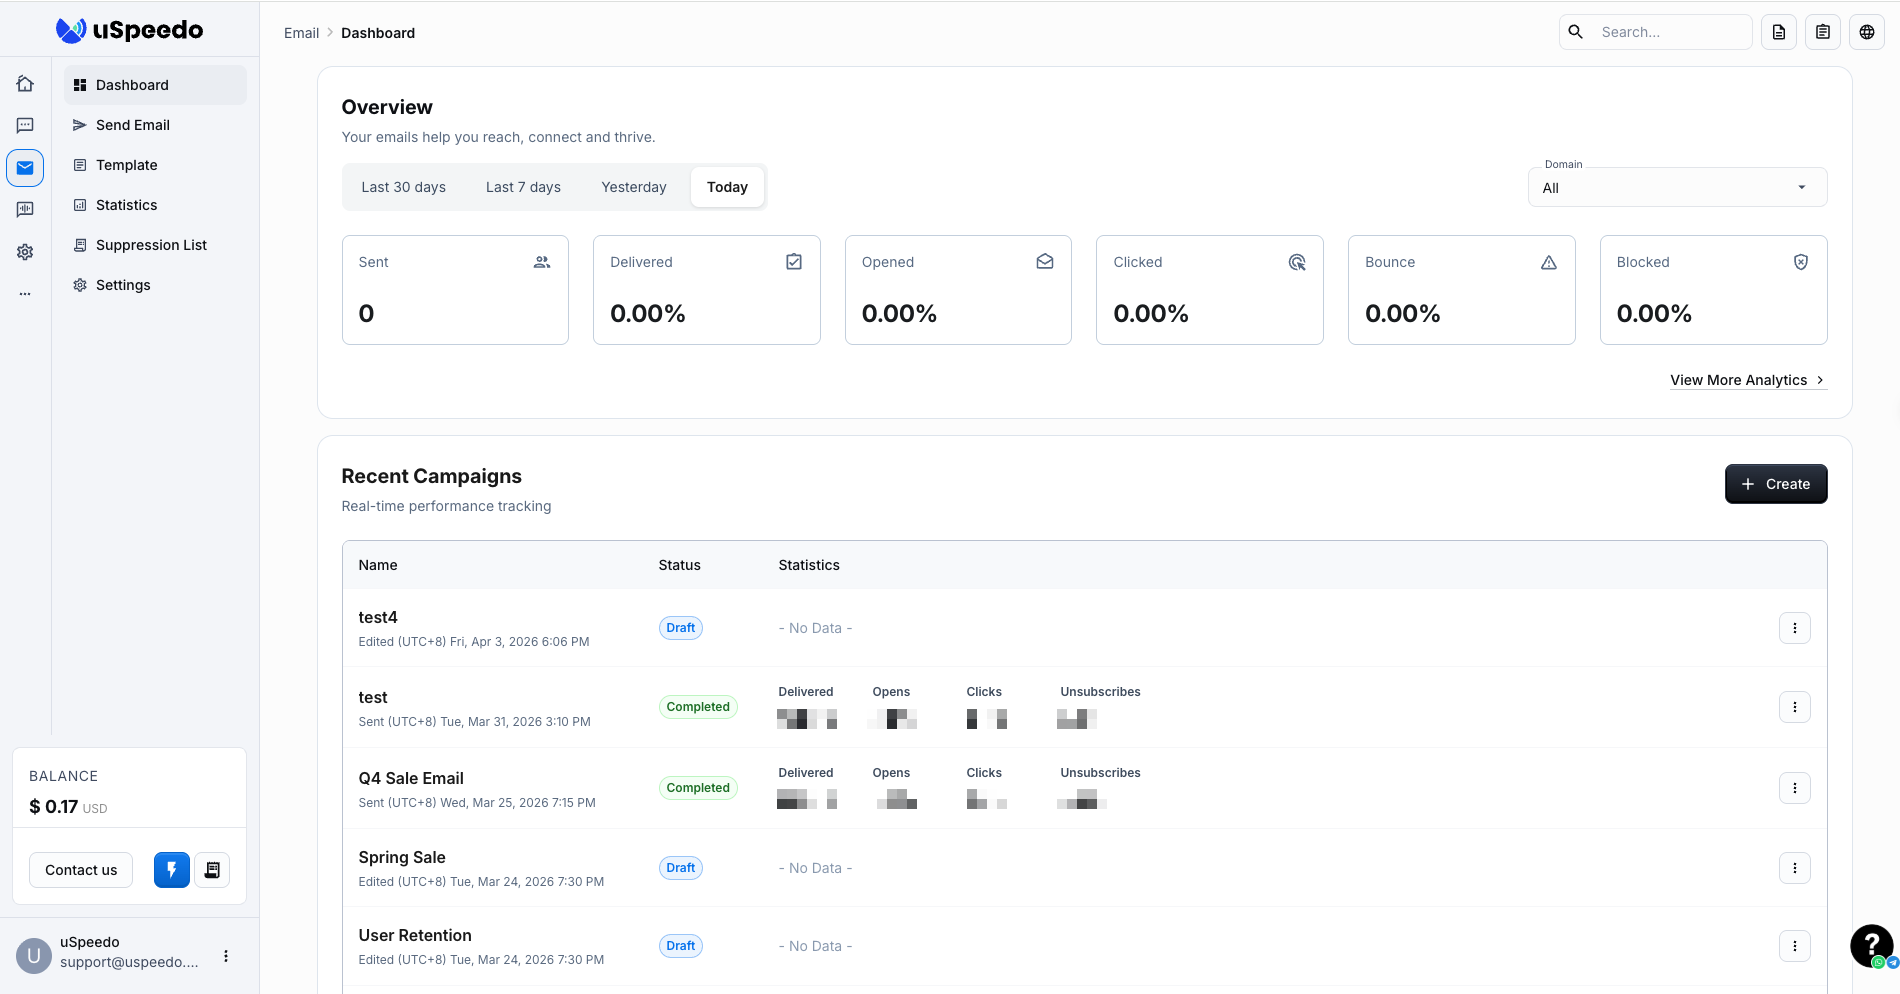Switch to Last 30 days tab
Image resolution: width=1900 pixels, height=994 pixels.
tap(403, 187)
